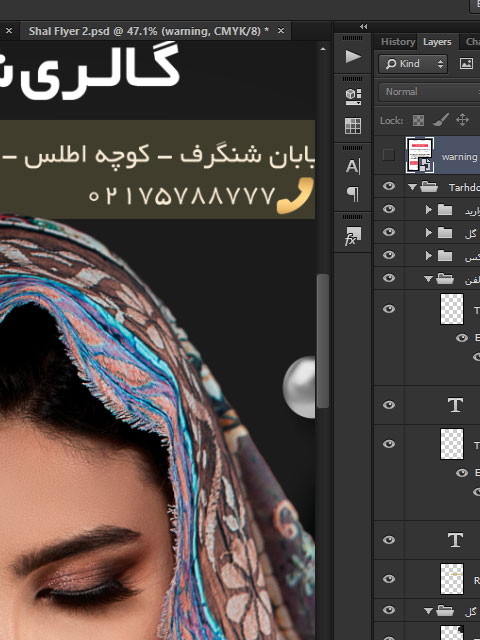The height and width of the screenshot is (640, 480).
Task: Click the canvas vertical scrollbar thumb
Action: (x=322, y=341)
